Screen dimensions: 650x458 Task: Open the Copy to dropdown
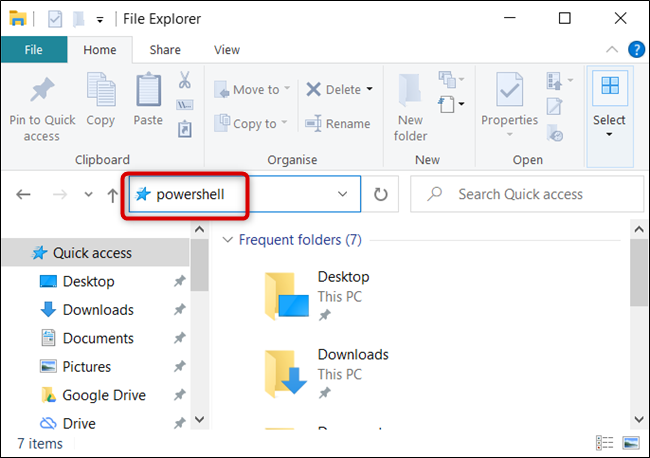click(284, 123)
